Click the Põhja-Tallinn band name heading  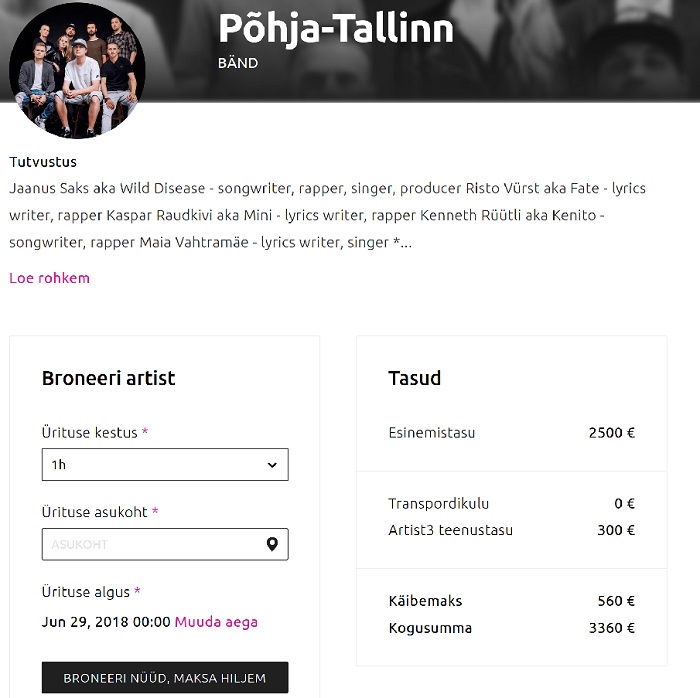coord(336,29)
